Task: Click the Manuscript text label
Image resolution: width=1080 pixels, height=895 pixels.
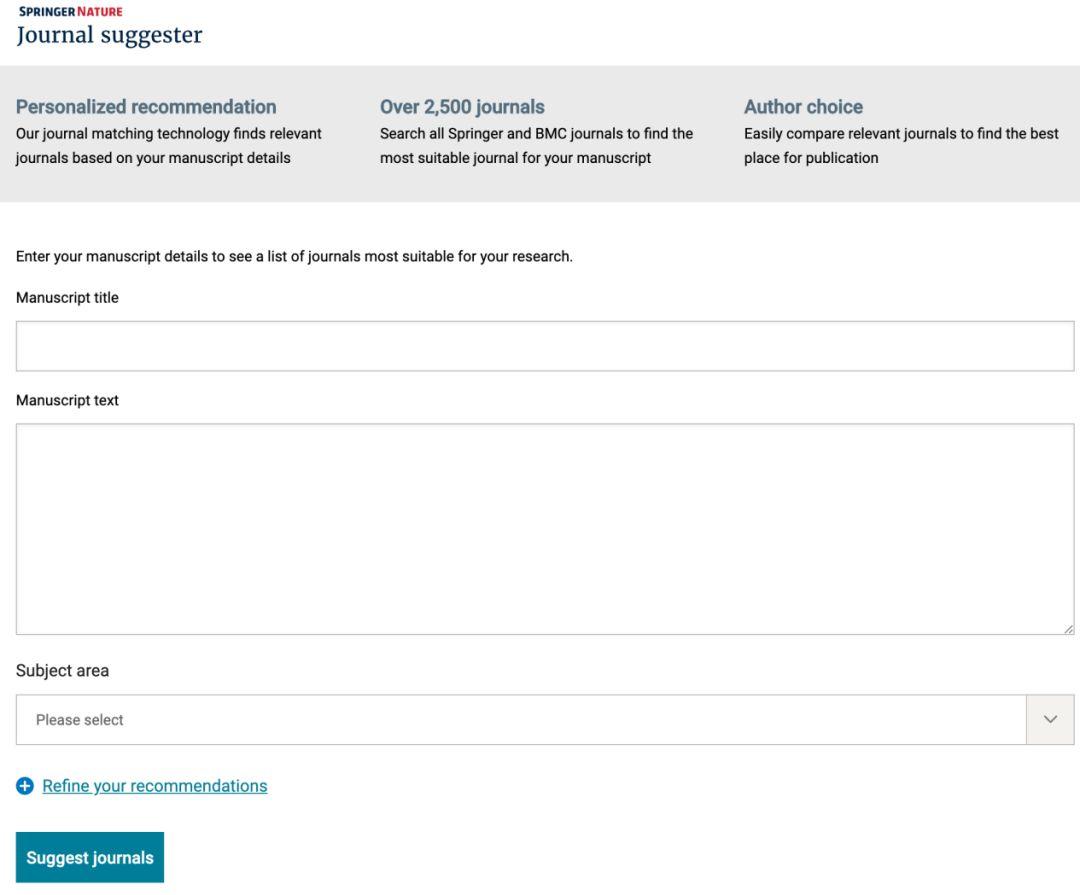Action: pos(67,400)
